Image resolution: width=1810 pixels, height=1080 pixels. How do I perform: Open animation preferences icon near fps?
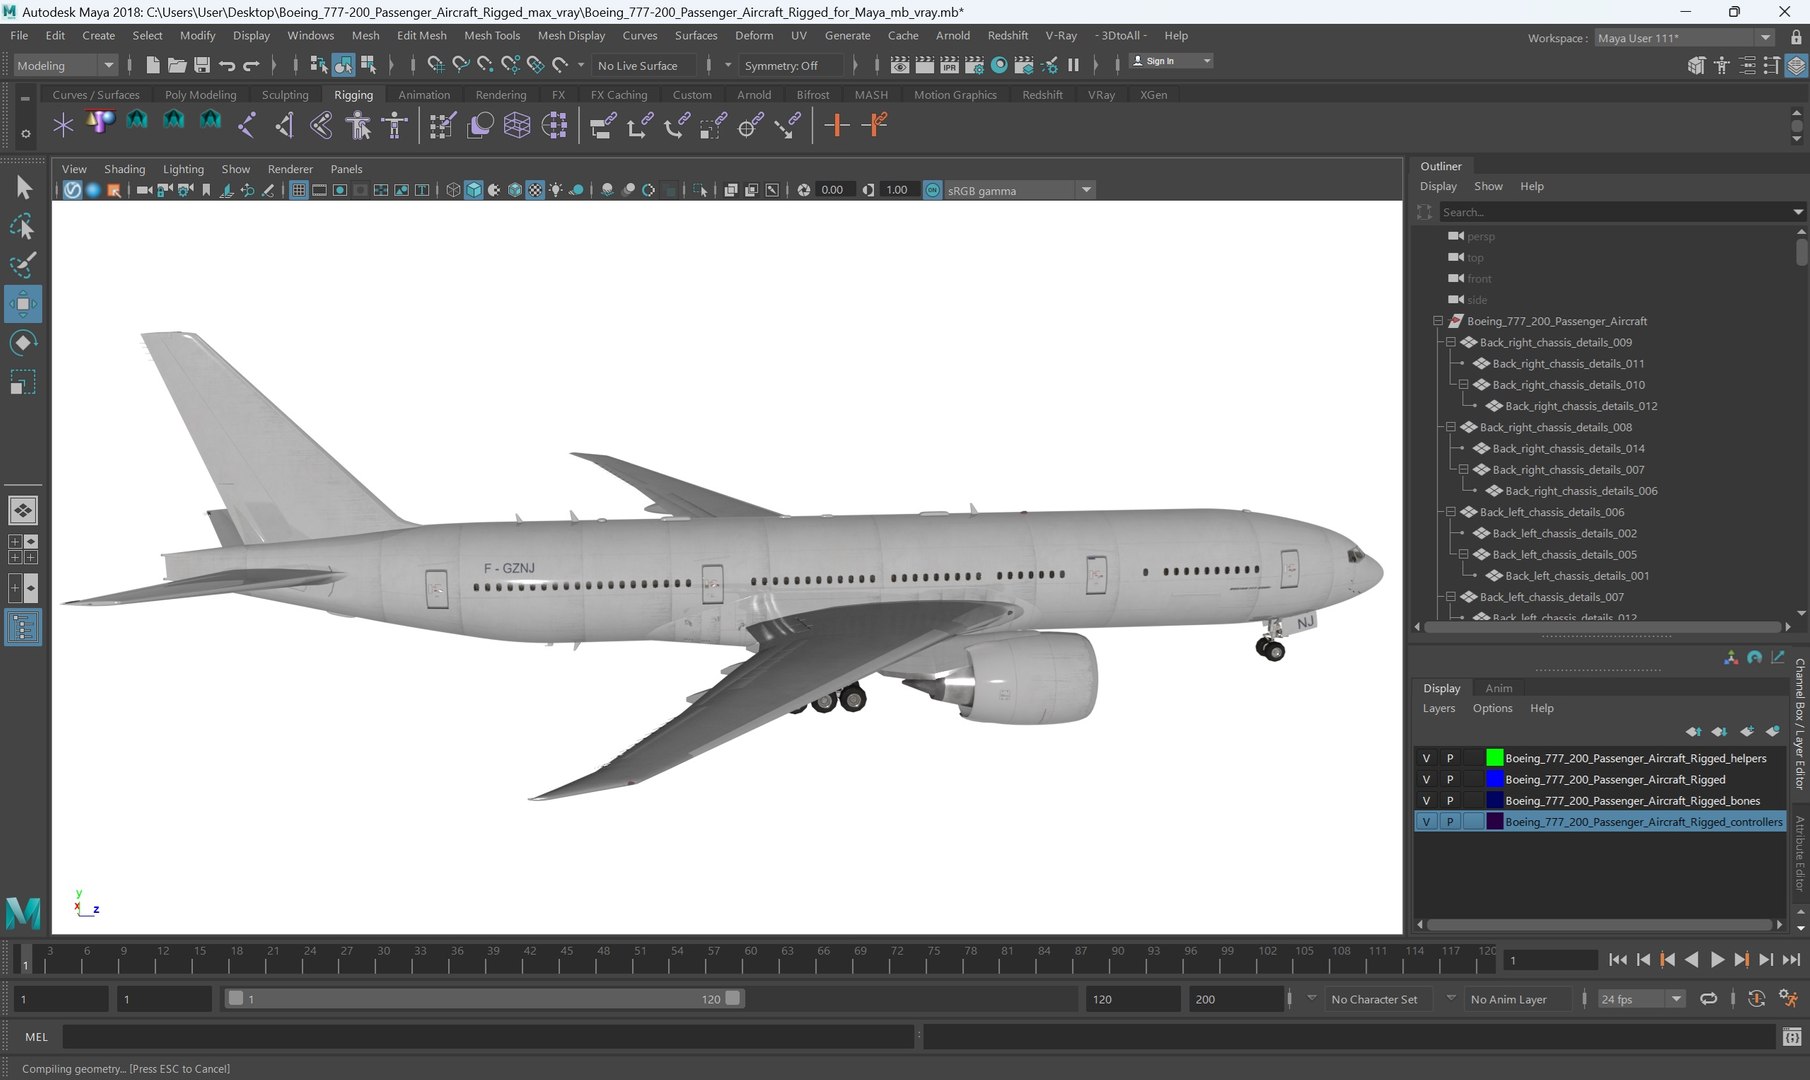point(1788,999)
